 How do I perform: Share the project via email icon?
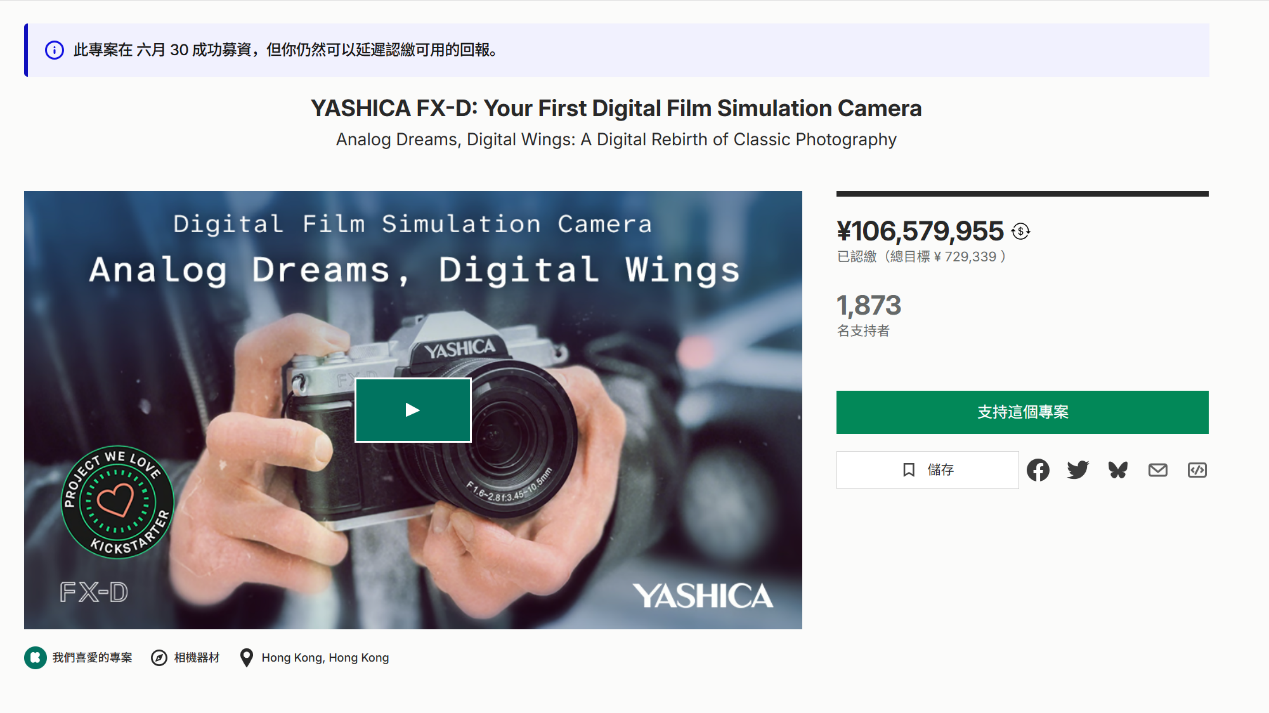coord(1158,470)
